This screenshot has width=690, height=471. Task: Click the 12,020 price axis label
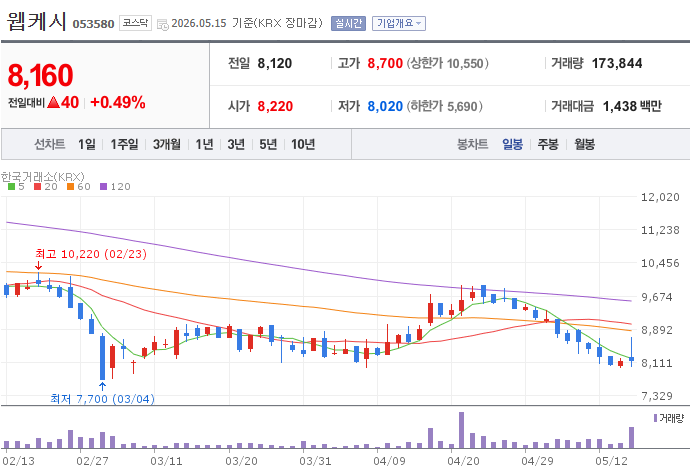tap(660, 197)
